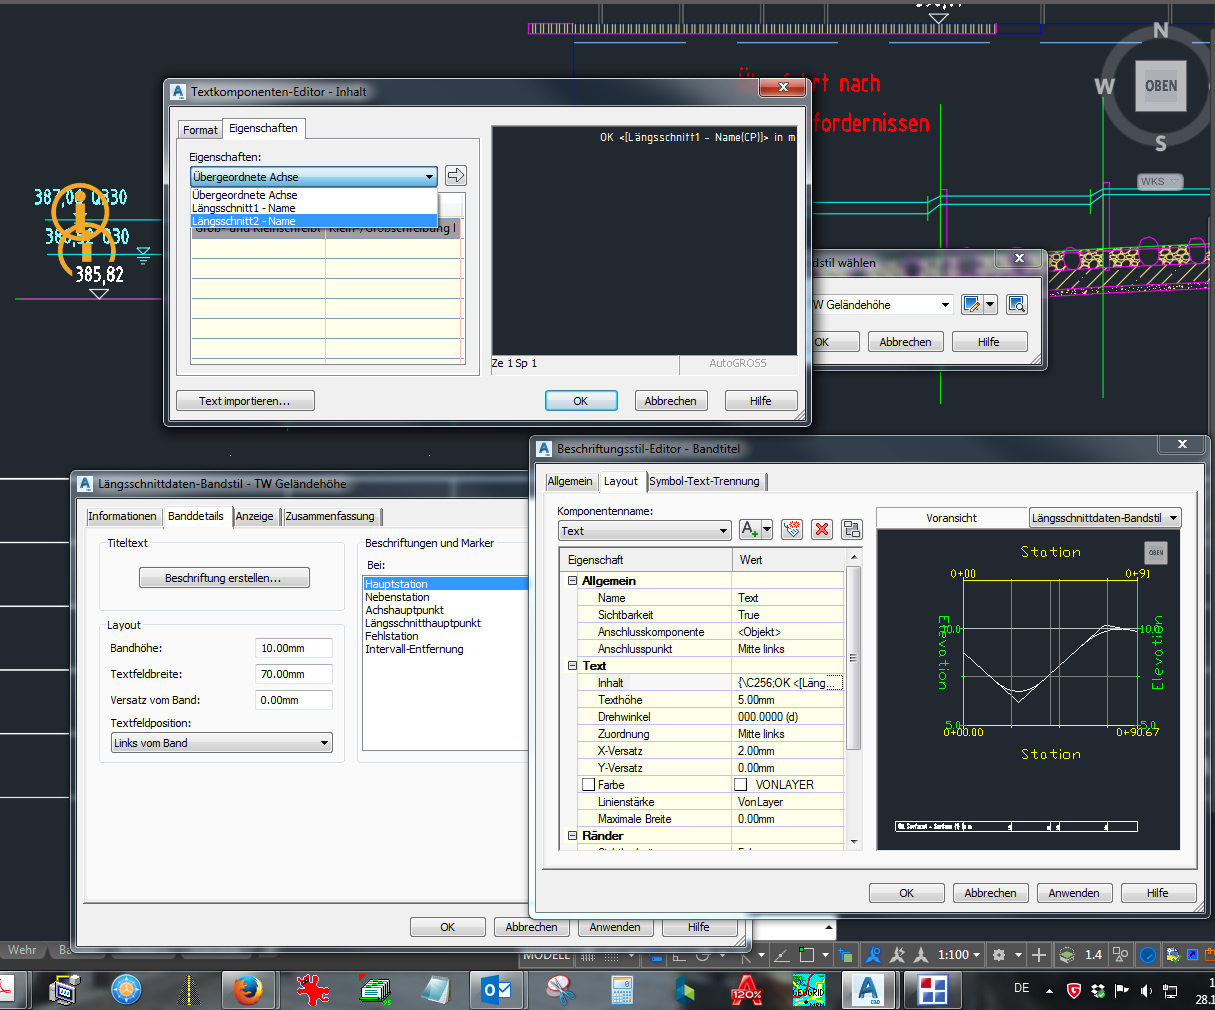Click Abbrechen in the Textkomponenten-Editor

click(x=670, y=401)
